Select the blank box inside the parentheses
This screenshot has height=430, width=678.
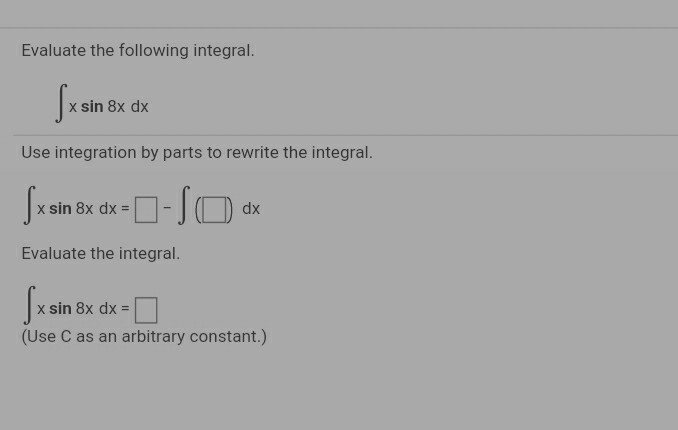(214, 209)
